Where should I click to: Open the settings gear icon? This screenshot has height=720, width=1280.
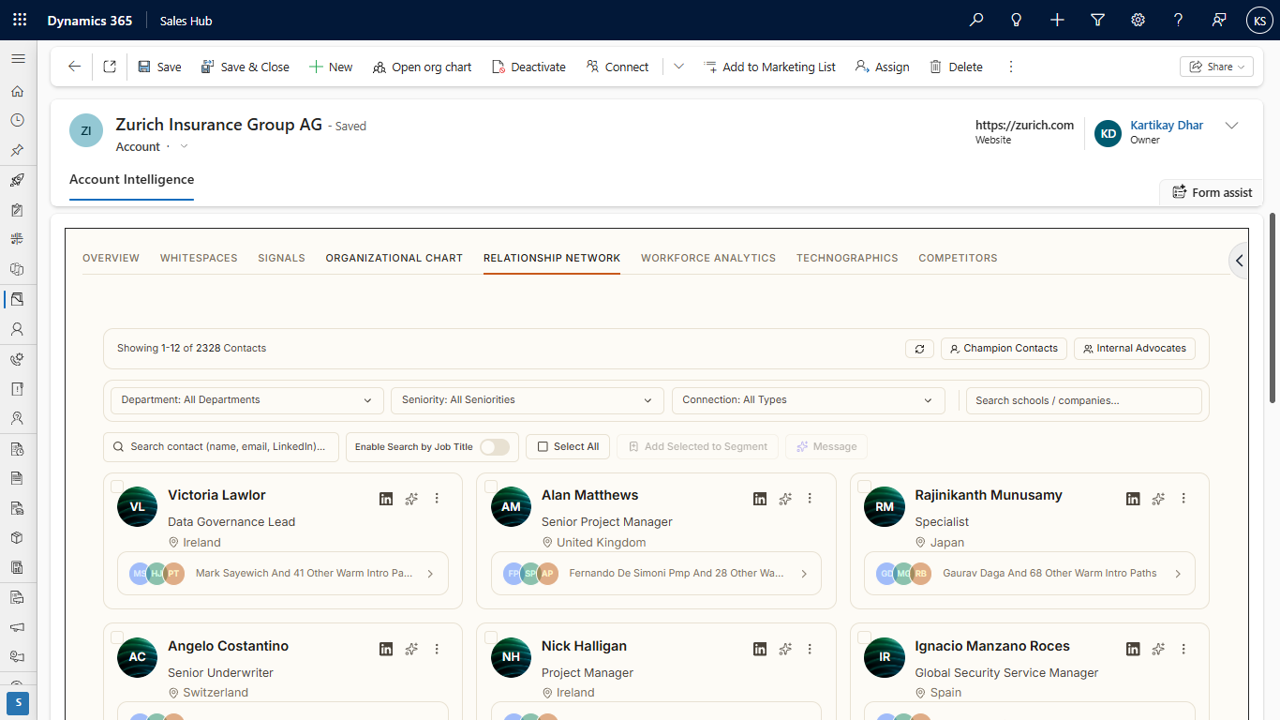(1138, 20)
